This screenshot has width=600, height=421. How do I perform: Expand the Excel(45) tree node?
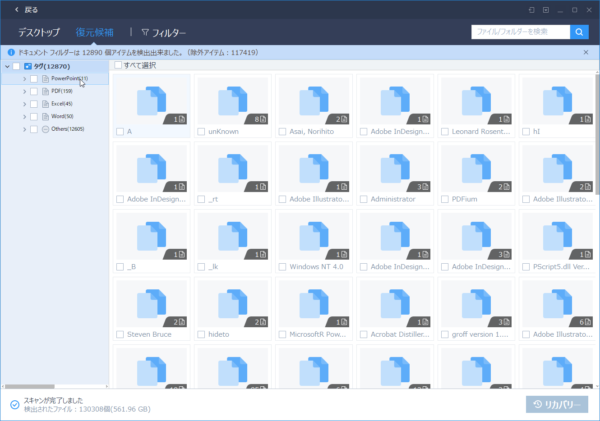click(24, 104)
